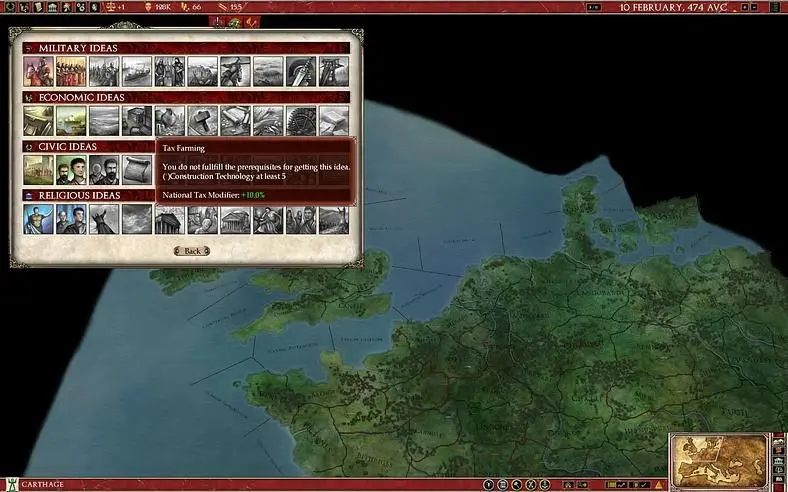This screenshot has height=492, width=788.
Task: Pick the cavalry rider military idea
Action: point(235,71)
